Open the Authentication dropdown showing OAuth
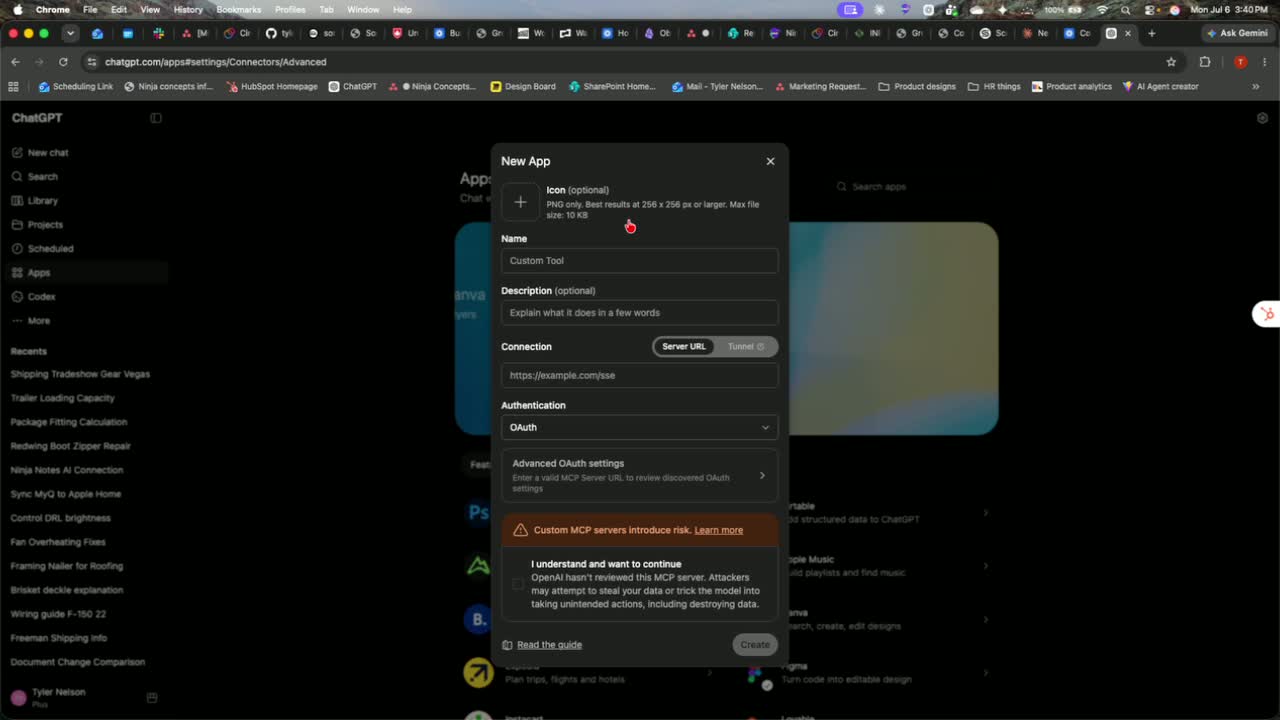The height and width of the screenshot is (720, 1280). point(640,427)
